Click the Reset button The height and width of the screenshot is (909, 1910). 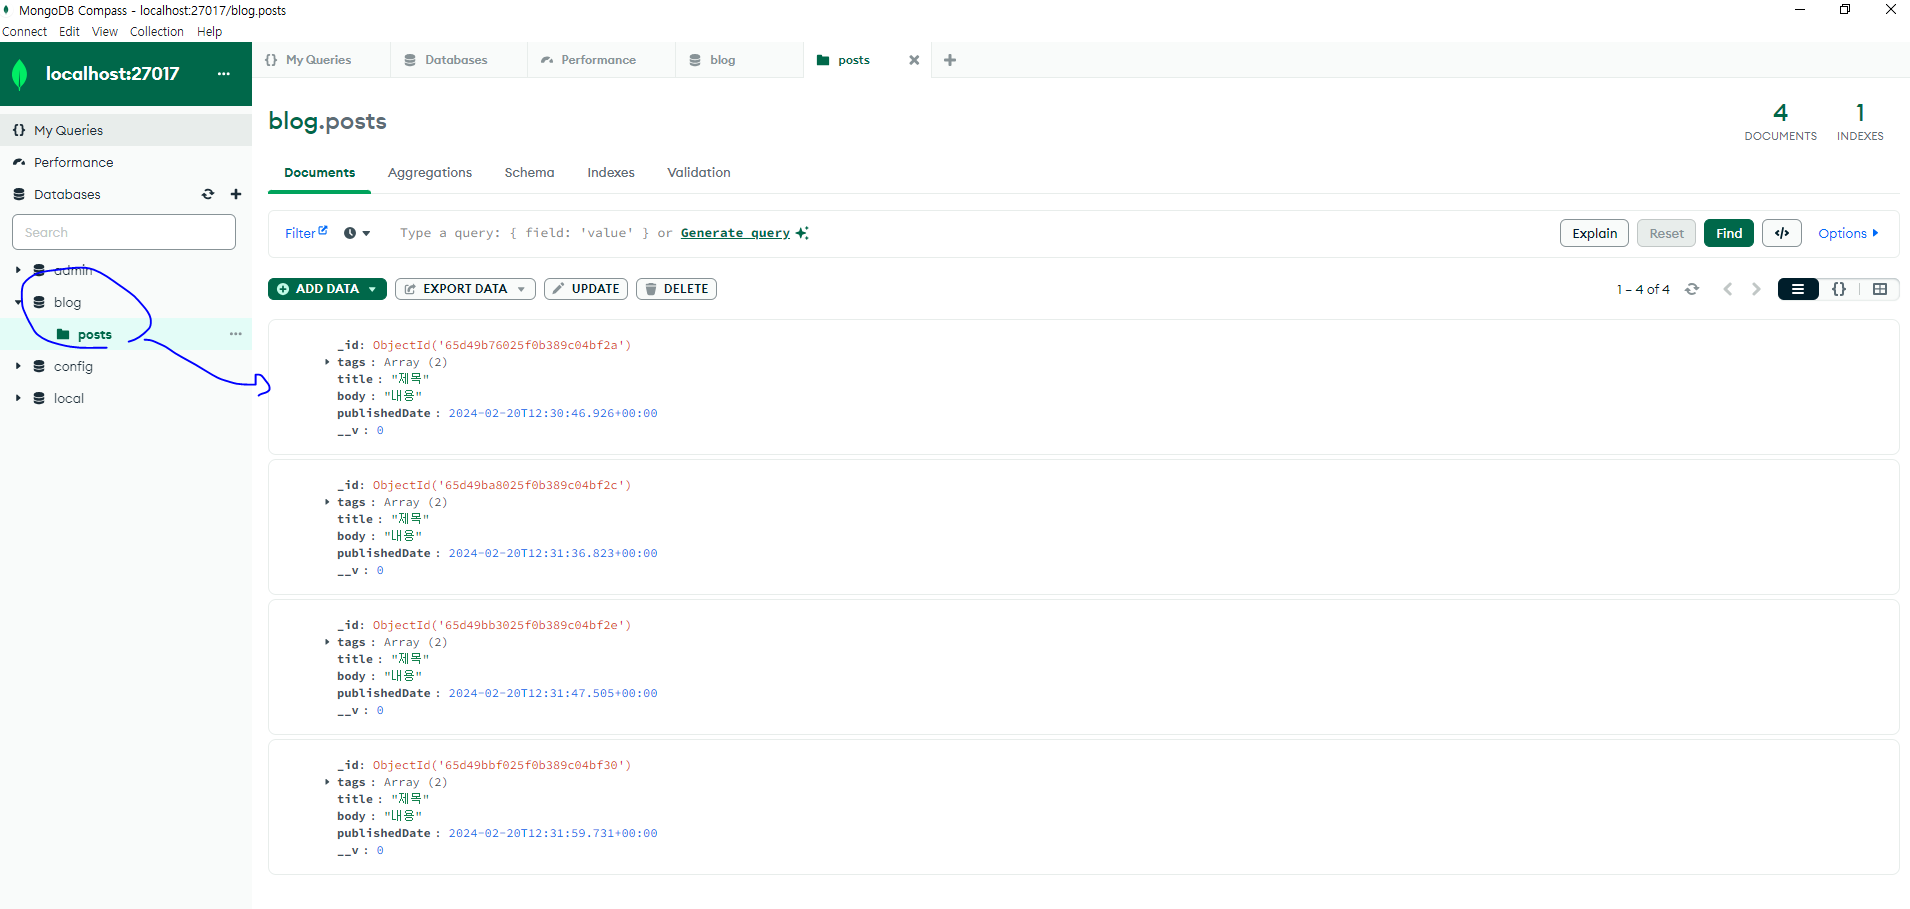click(x=1666, y=233)
